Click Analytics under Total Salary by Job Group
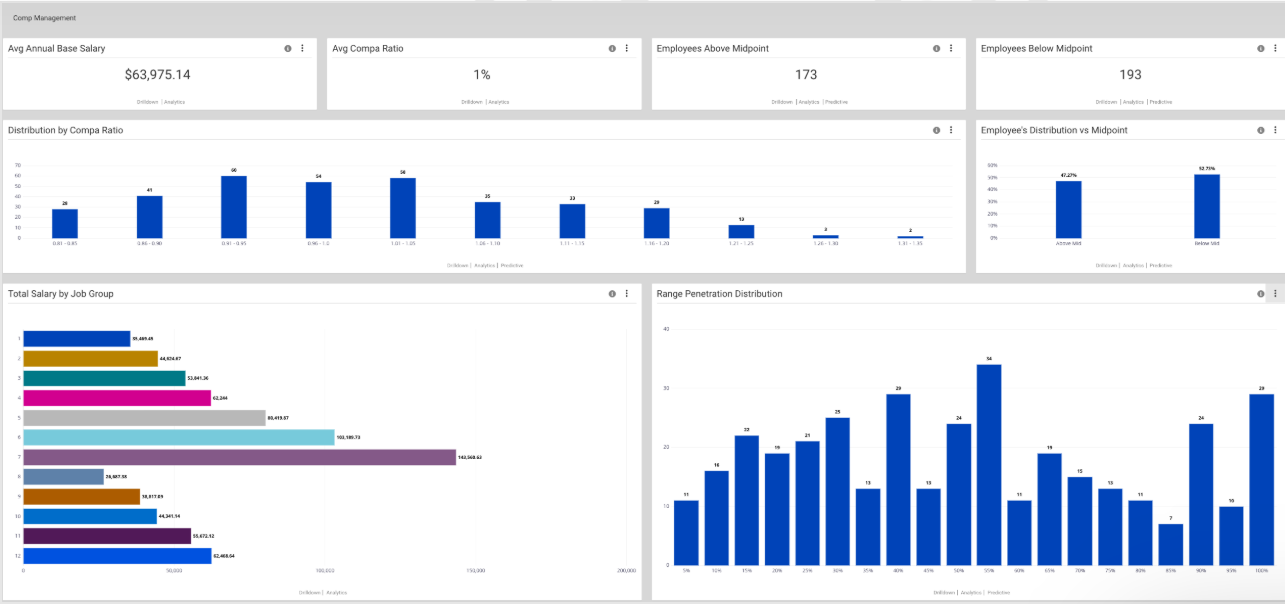This screenshot has height=604, width=1285. tap(338, 592)
